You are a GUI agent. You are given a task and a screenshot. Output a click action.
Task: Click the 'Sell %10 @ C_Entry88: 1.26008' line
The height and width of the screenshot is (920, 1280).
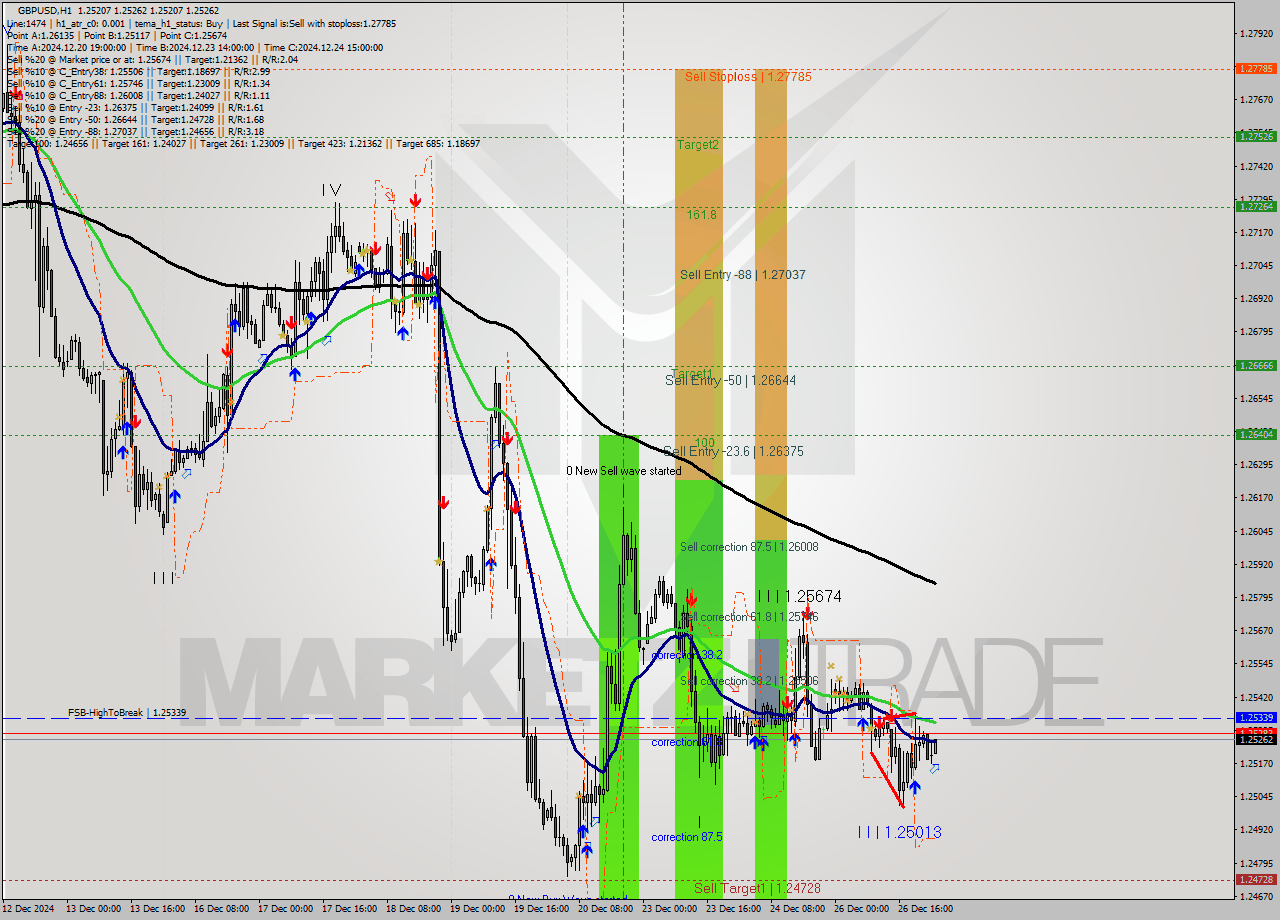click(x=138, y=95)
